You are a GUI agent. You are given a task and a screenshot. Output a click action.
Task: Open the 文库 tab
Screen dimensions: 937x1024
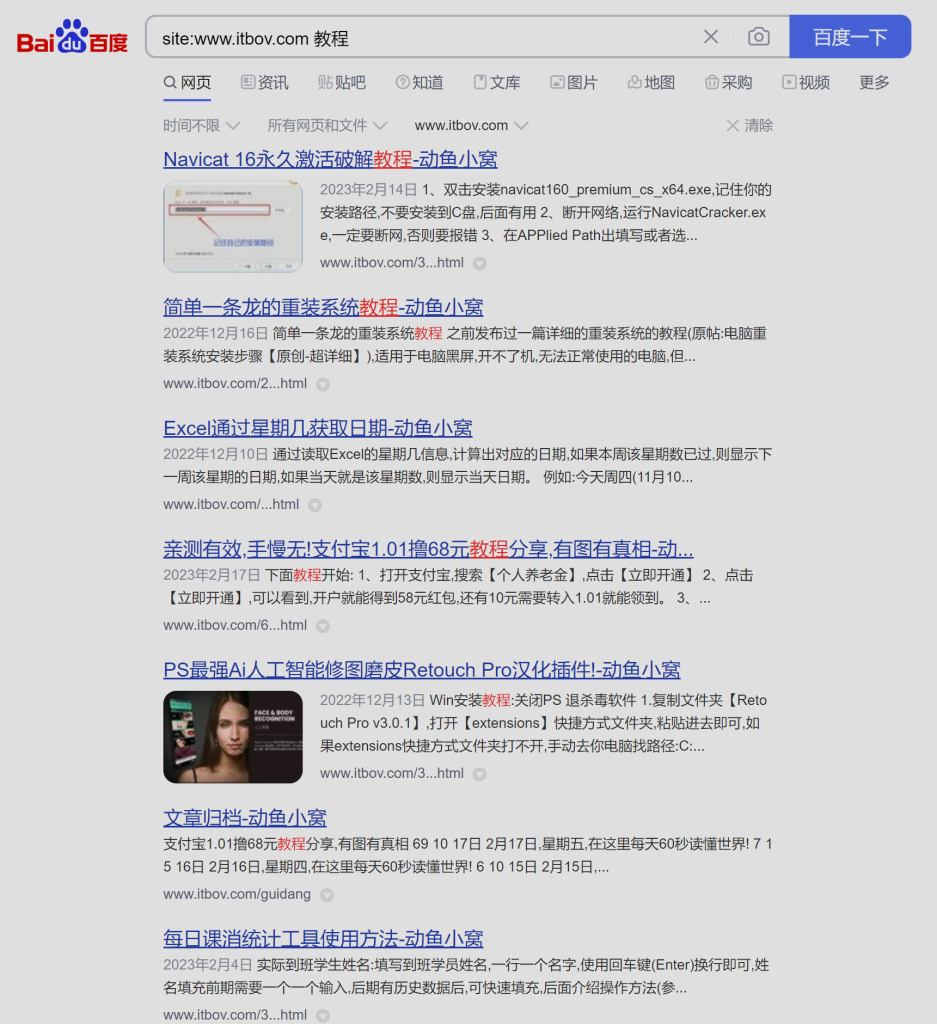[x=497, y=83]
